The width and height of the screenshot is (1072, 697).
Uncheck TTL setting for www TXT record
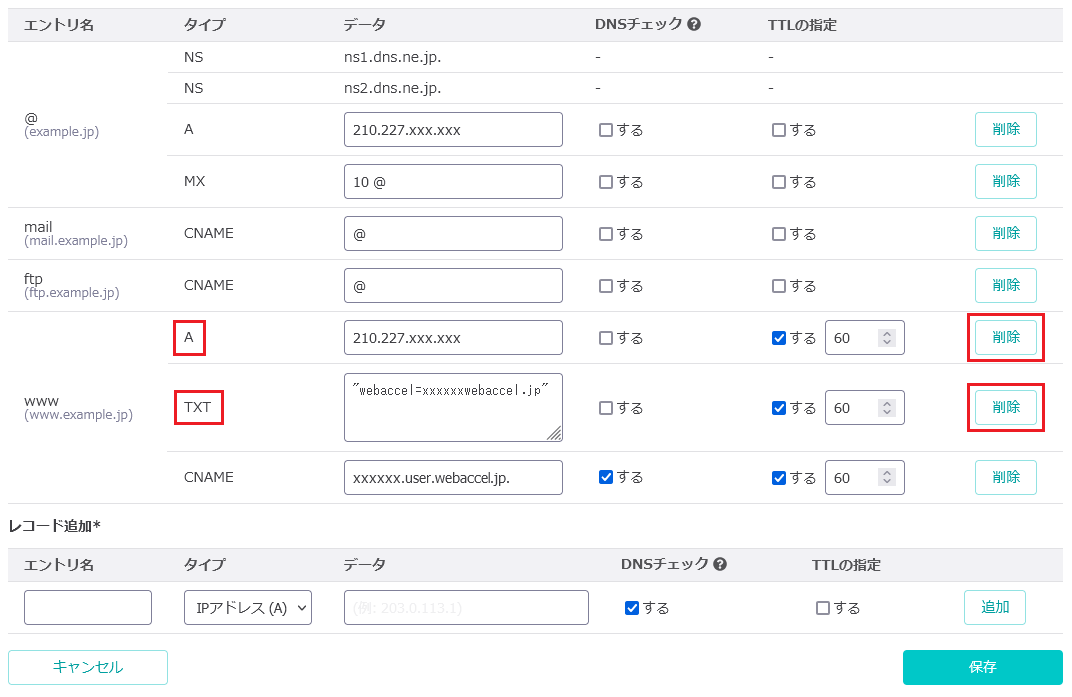click(x=779, y=408)
